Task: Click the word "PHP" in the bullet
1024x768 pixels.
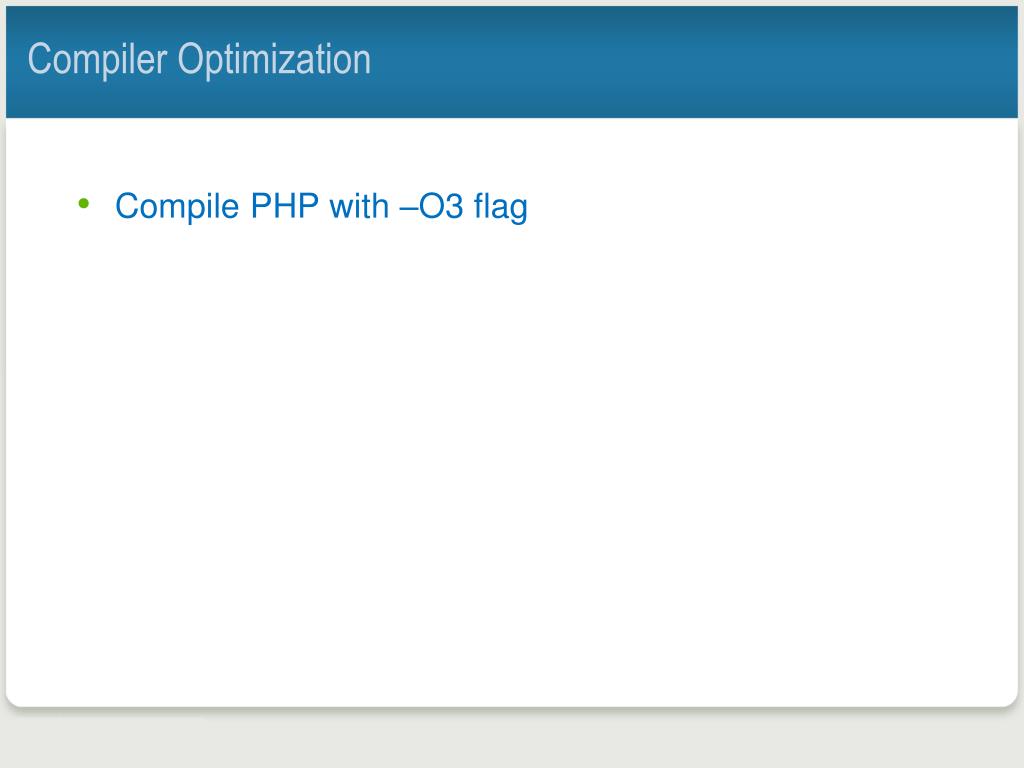Action: coord(285,206)
